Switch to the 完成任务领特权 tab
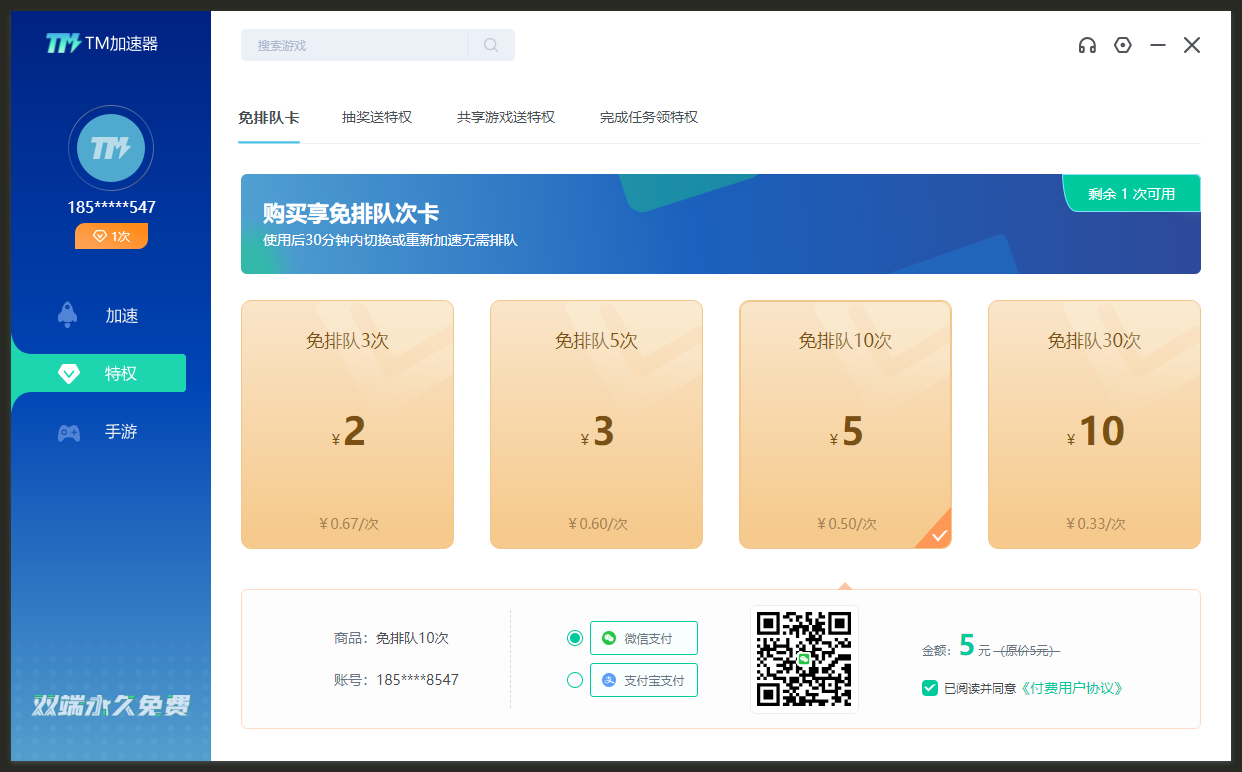The height and width of the screenshot is (772, 1242). coord(649,117)
